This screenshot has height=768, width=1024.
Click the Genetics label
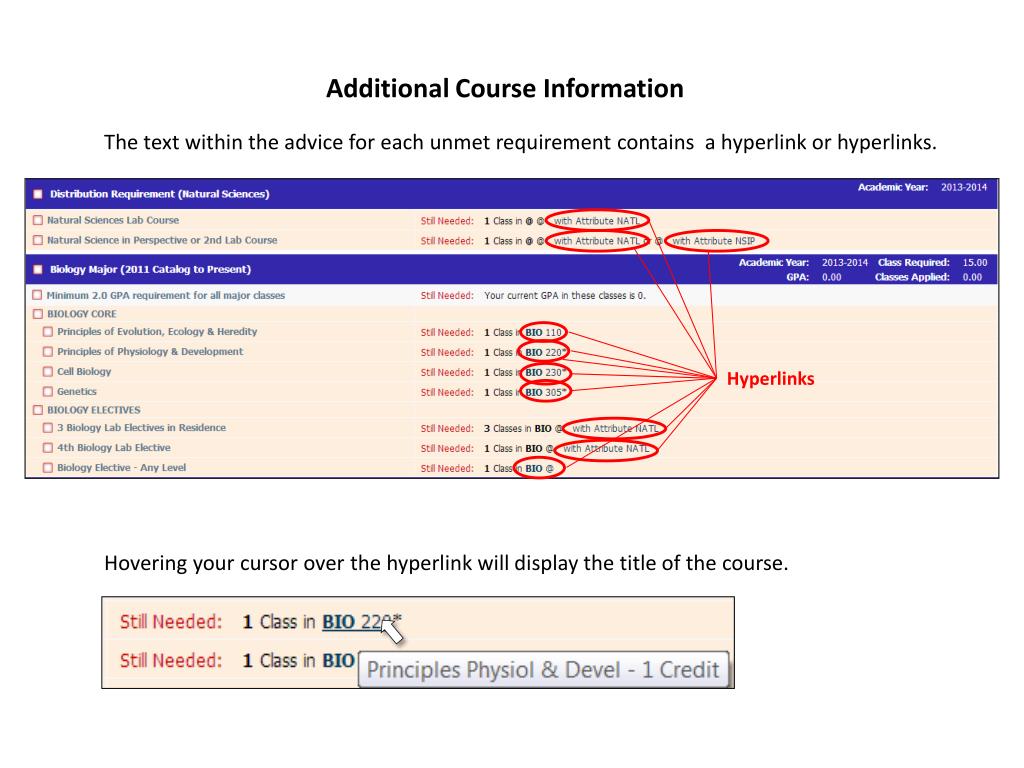click(77, 392)
